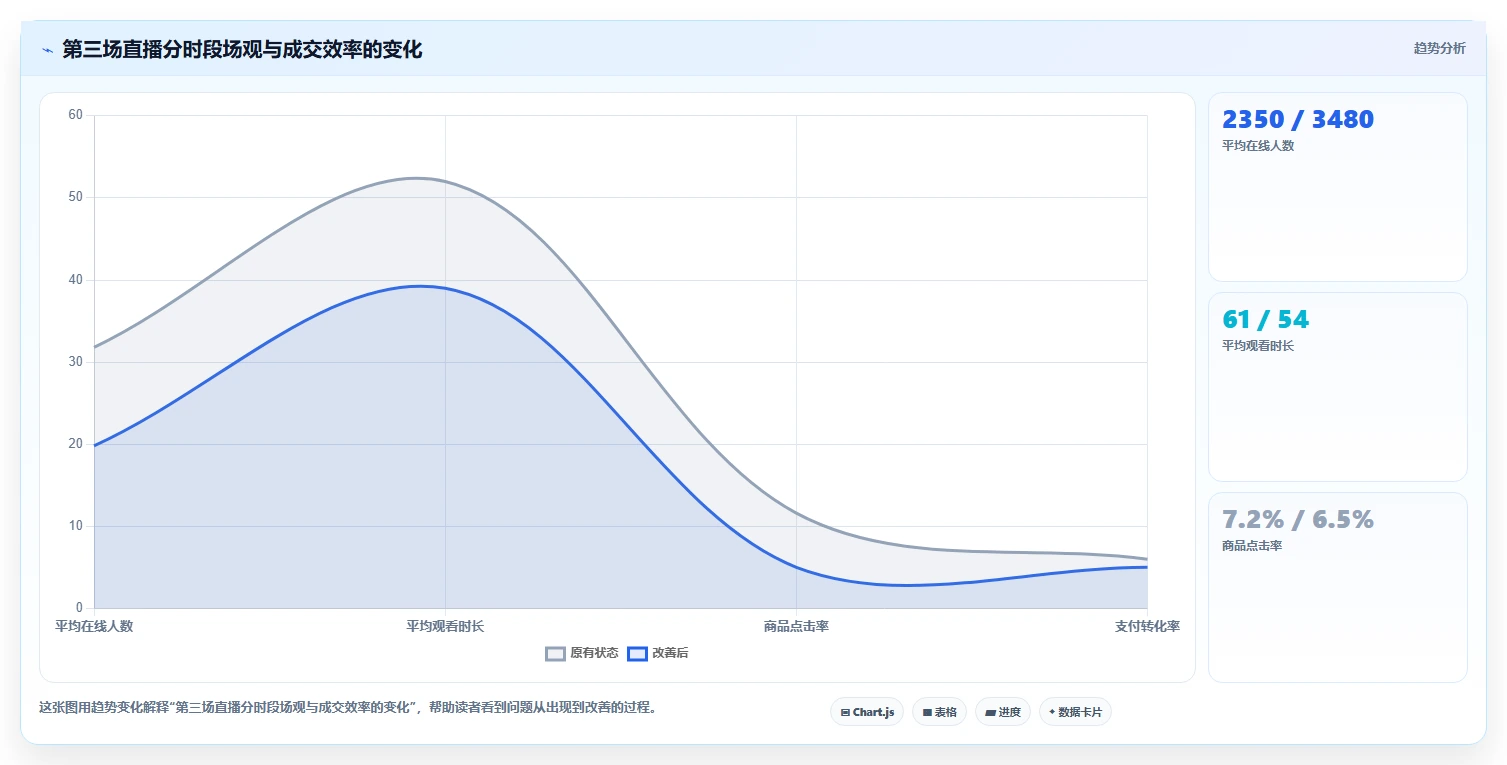1507x765 pixels.
Task: Open the 2350 / 3480 平均在线人数 card
Action: [x=1337, y=187]
